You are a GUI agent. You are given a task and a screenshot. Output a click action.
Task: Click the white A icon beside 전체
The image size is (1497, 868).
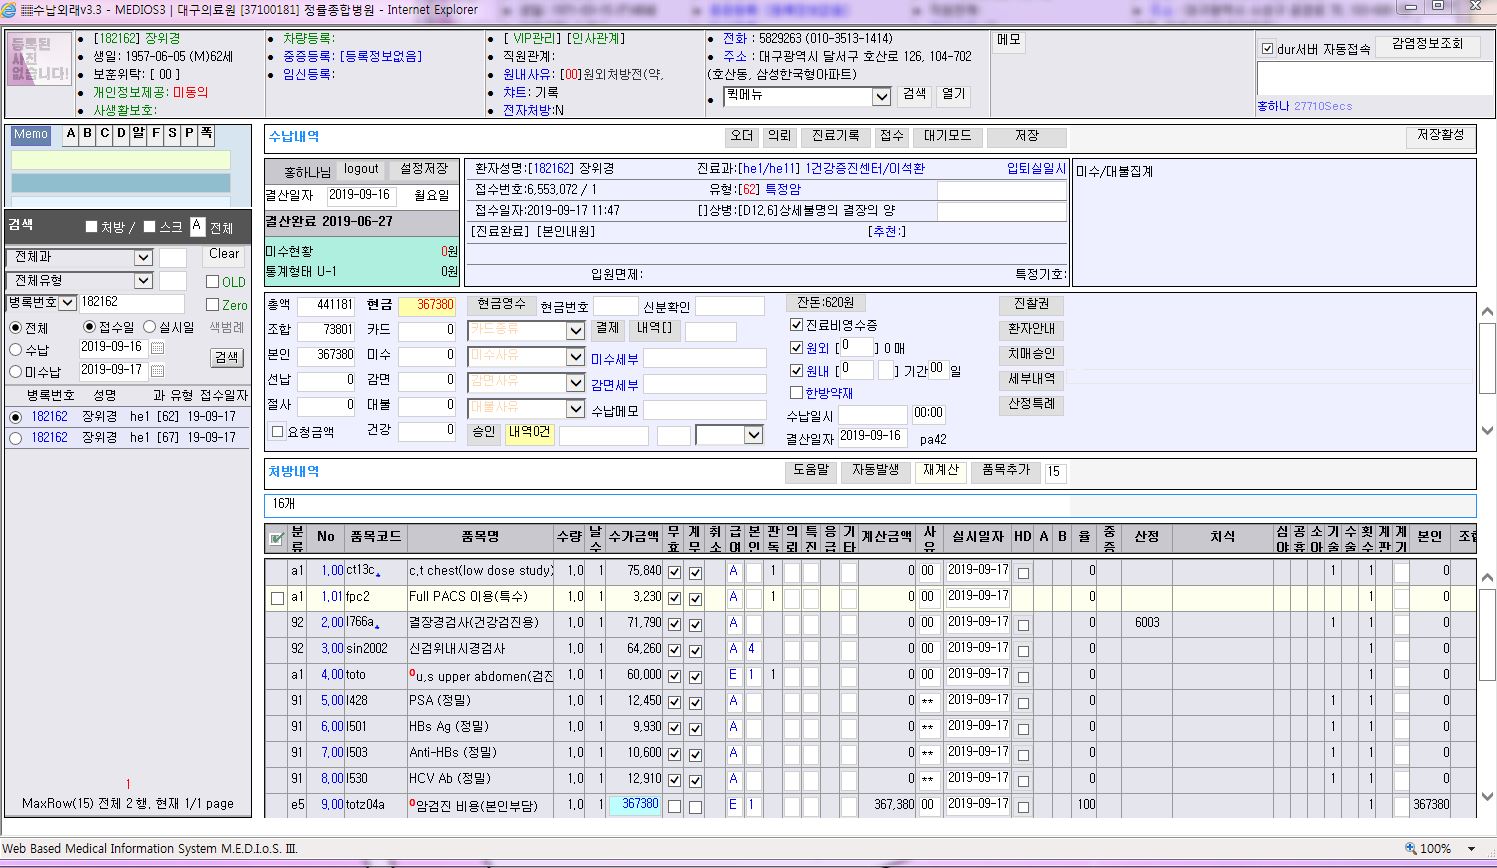[197, 227]
